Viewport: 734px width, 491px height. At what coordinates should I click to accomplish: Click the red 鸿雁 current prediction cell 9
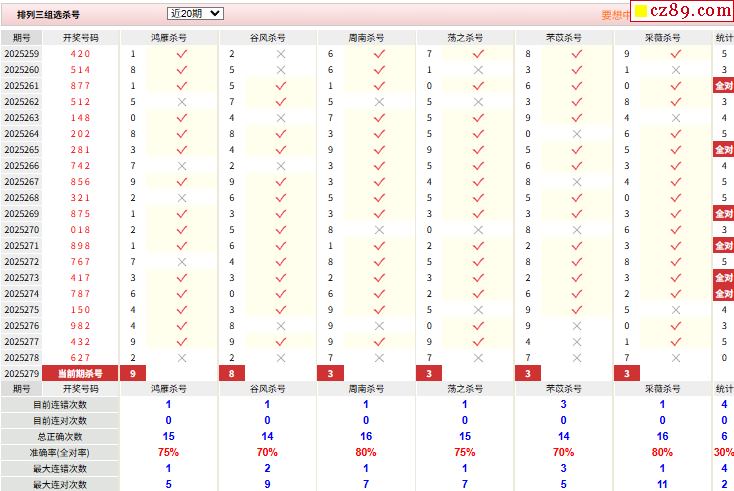click(133, 373)
